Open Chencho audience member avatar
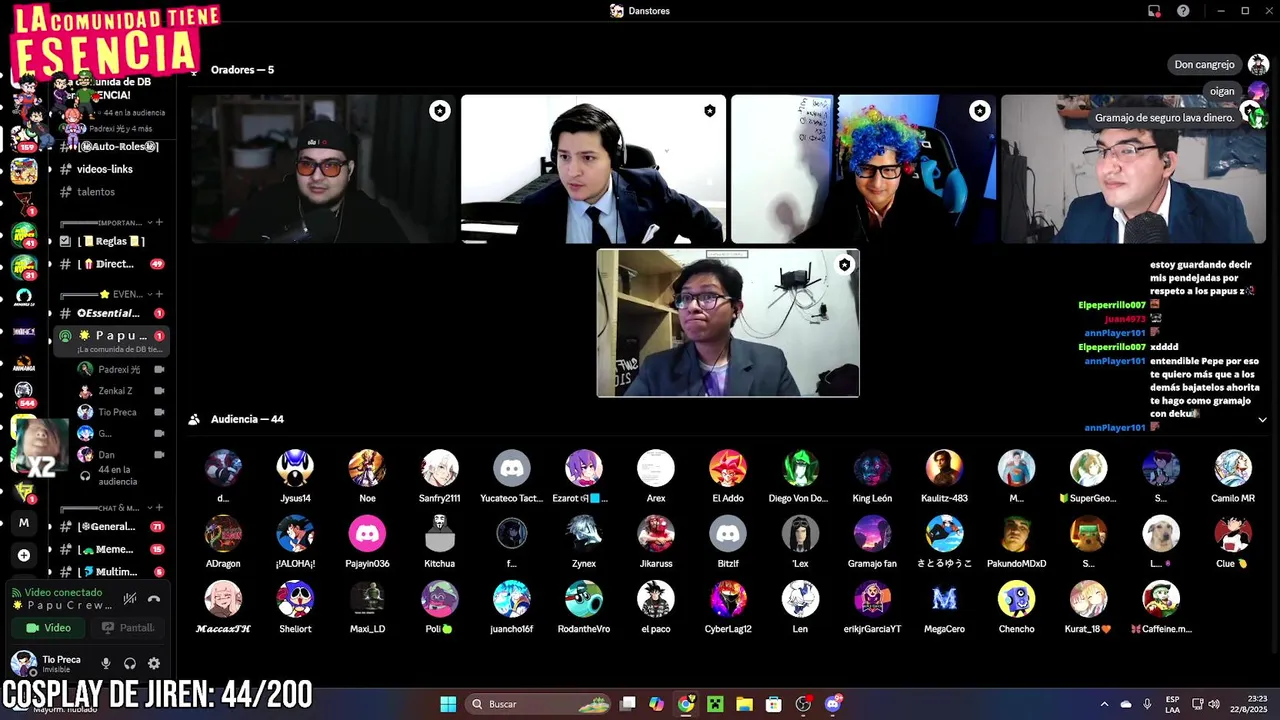 1016,599
